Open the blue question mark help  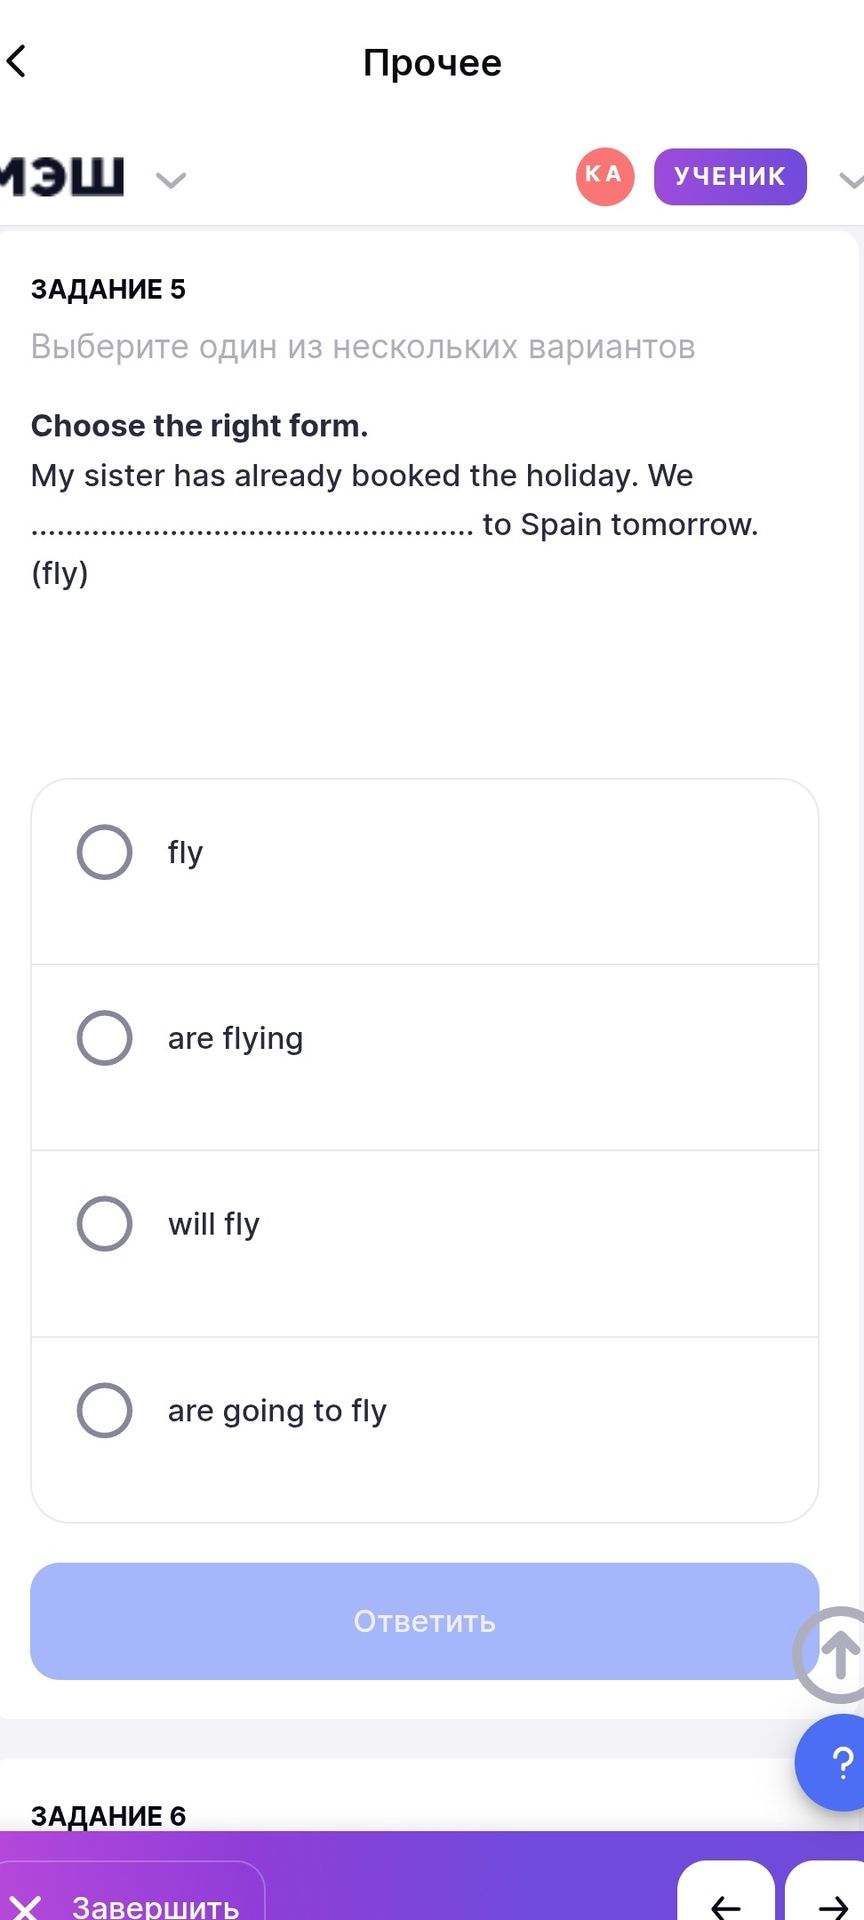831,1762
